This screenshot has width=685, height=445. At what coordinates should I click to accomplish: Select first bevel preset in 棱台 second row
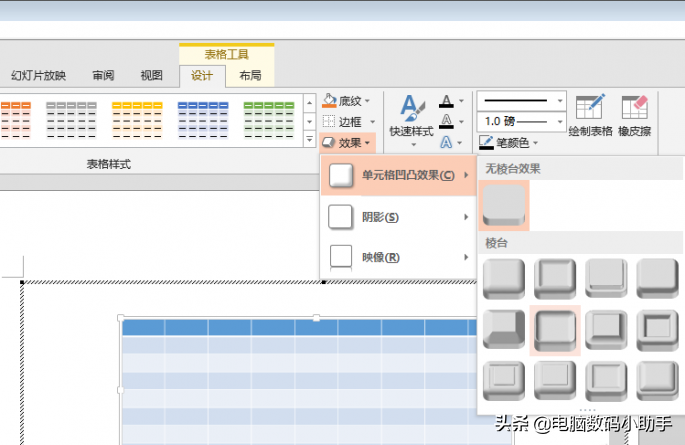click(504, 330)
